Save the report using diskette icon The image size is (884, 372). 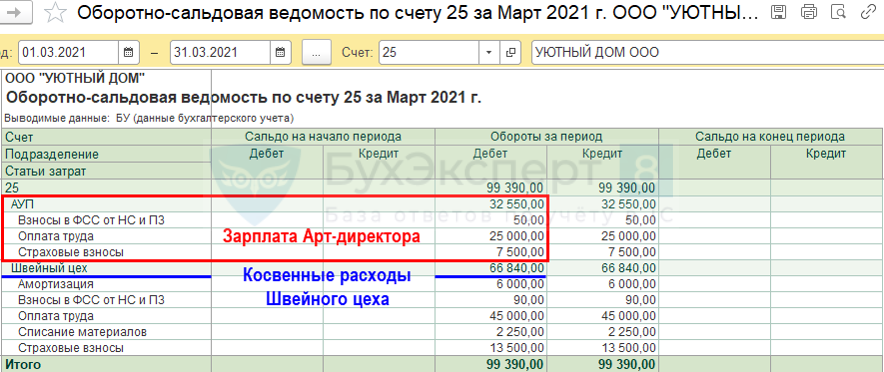click(779, 12)
